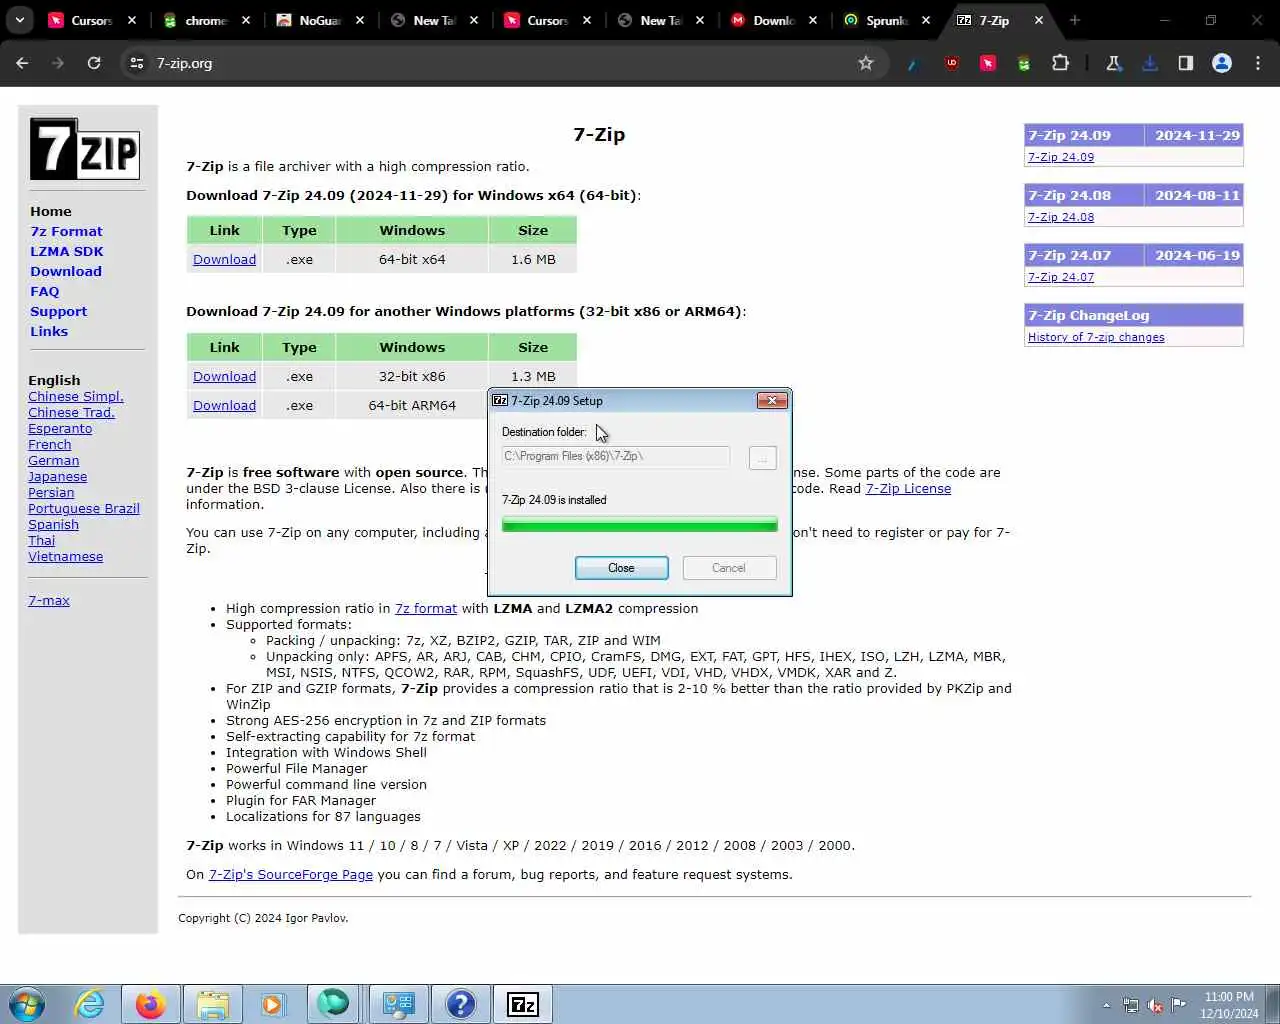Open the Chrome profile avatar

point(1222,63)
